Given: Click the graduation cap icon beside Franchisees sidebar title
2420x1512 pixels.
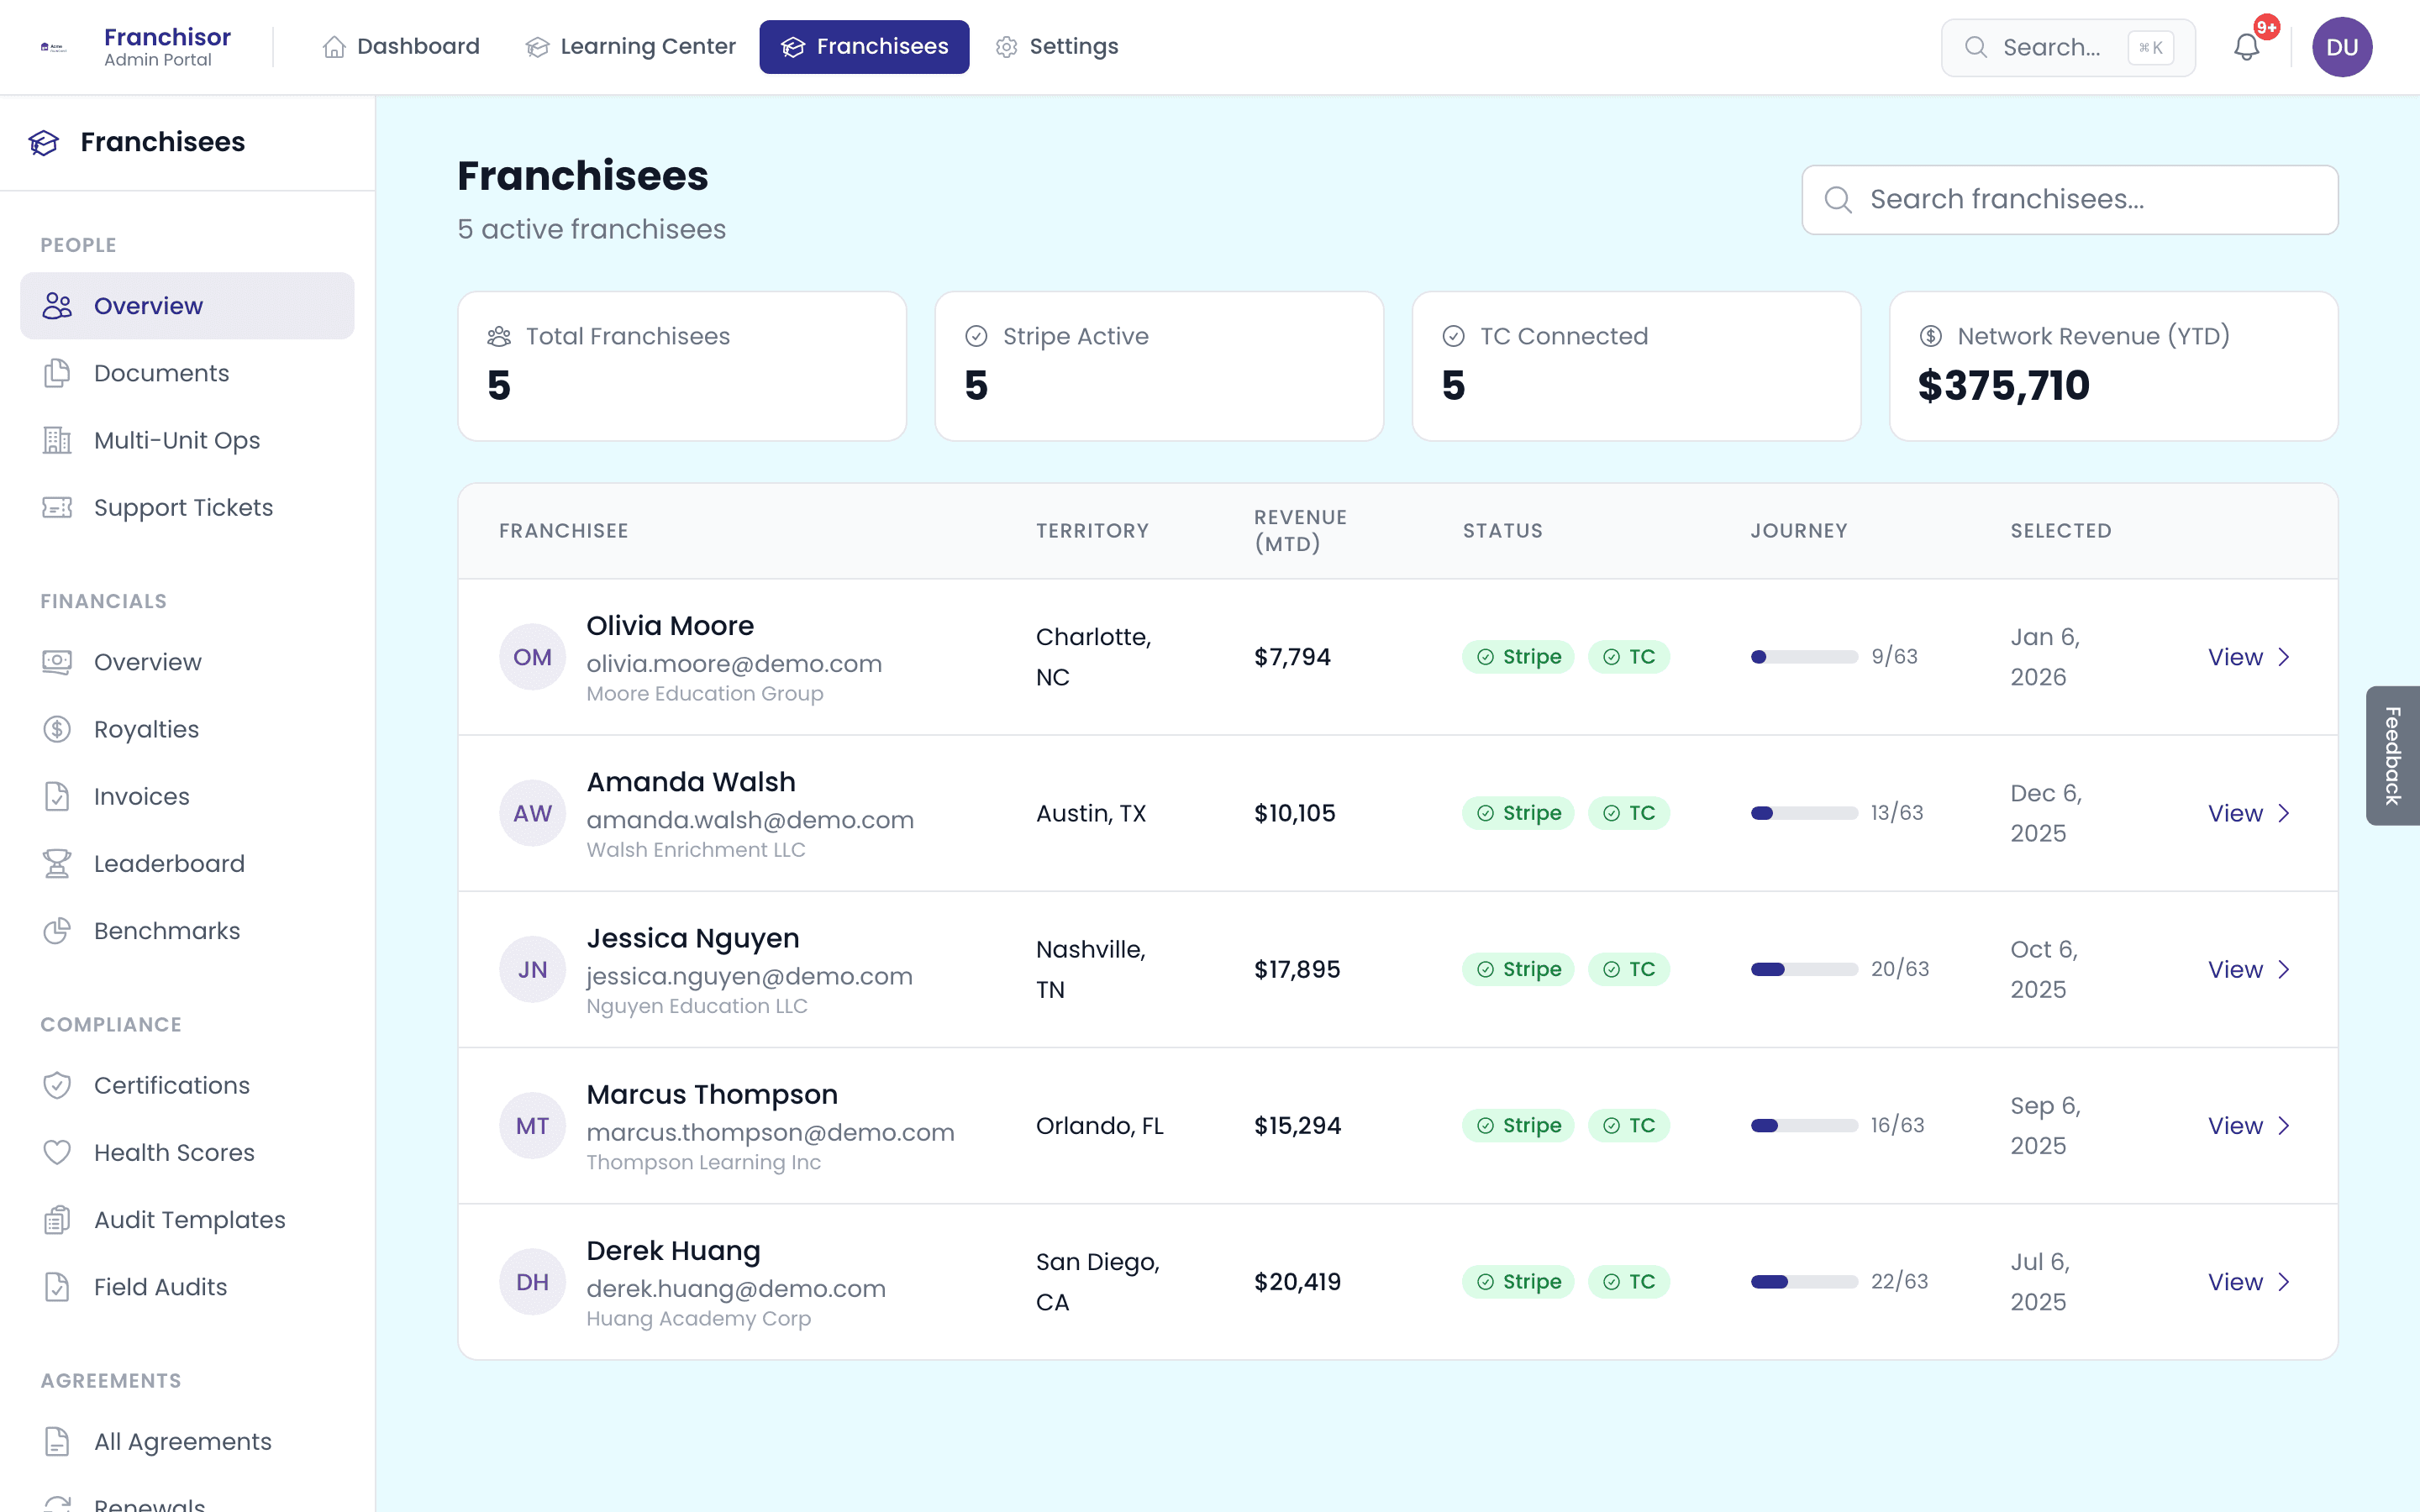Looking at the screenshot, I should [x=44, y=142].
